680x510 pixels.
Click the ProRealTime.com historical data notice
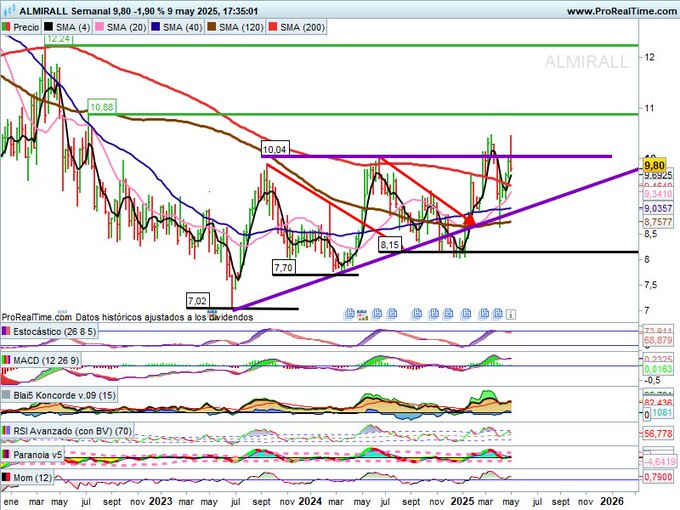(x=127, y=317)
